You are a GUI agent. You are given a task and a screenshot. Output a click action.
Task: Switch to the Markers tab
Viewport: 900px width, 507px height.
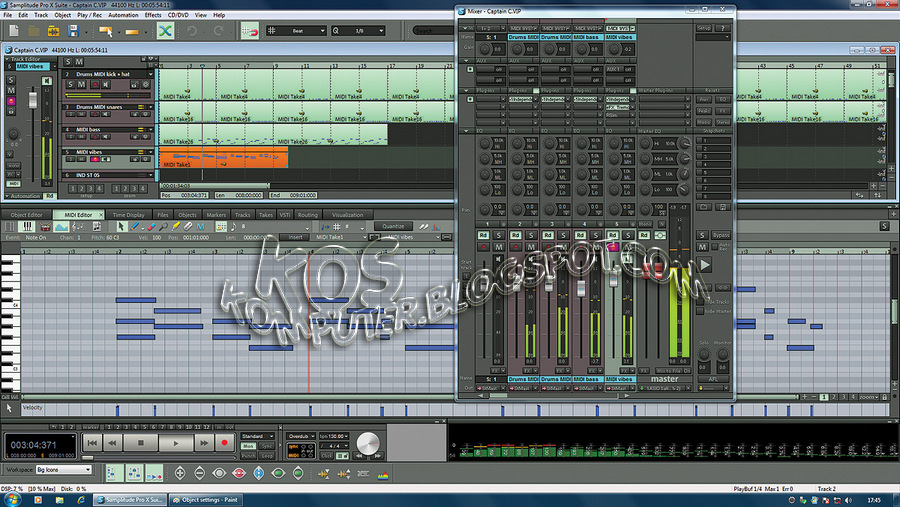[x=216, y=215]
